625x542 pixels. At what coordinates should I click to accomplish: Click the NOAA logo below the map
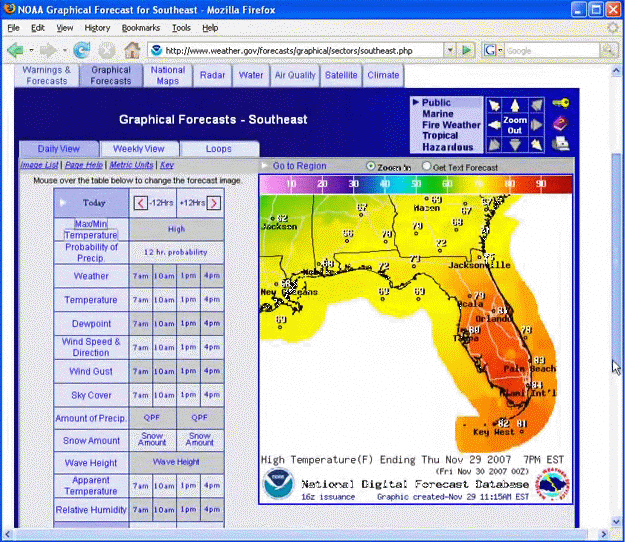[x=279, y=483]
